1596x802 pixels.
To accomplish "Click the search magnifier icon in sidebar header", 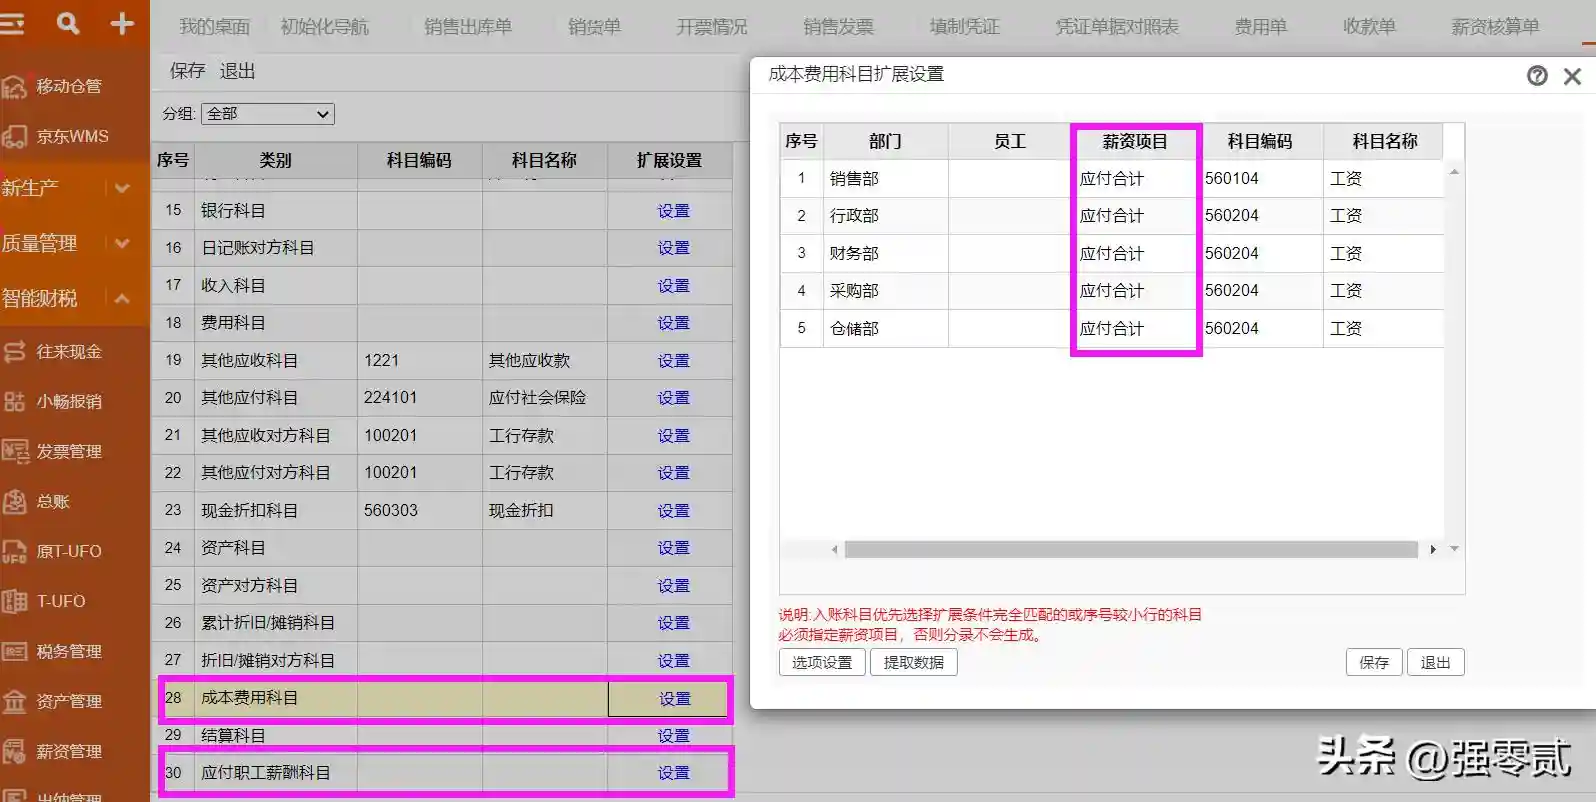I will (68, 23).
